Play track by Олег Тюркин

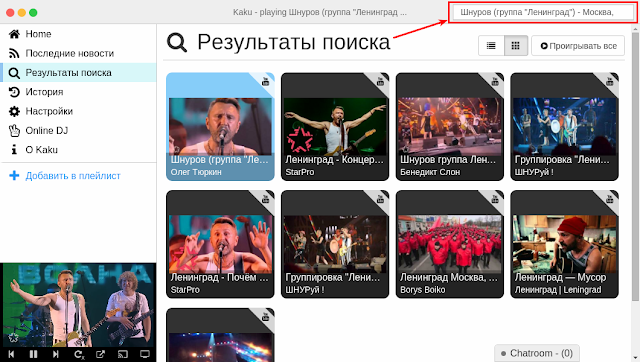coord(220,127)
